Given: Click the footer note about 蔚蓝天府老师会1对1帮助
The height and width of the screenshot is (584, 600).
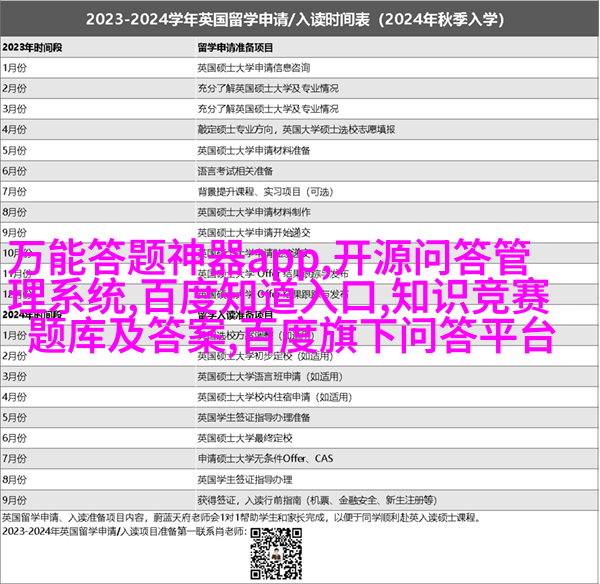Looking at the screenshot, I should 241,518.
